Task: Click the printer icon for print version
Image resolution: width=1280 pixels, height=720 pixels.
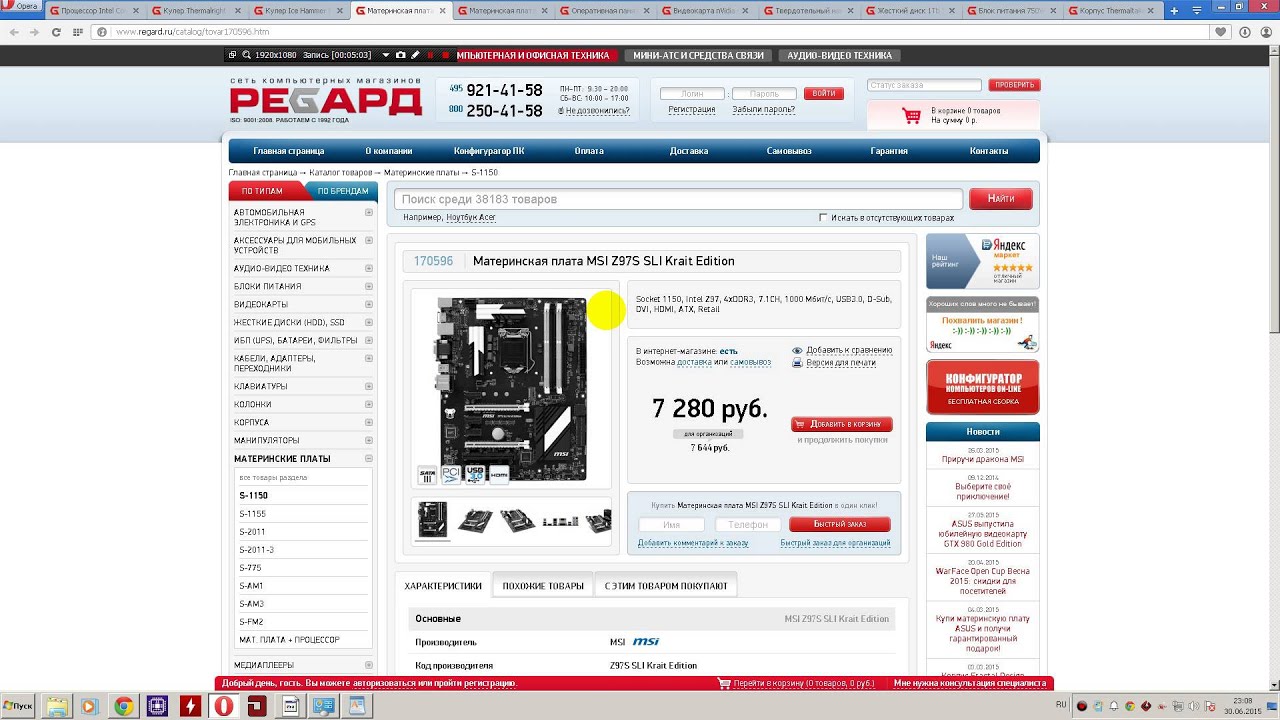Action: click(x=797, y=362)
